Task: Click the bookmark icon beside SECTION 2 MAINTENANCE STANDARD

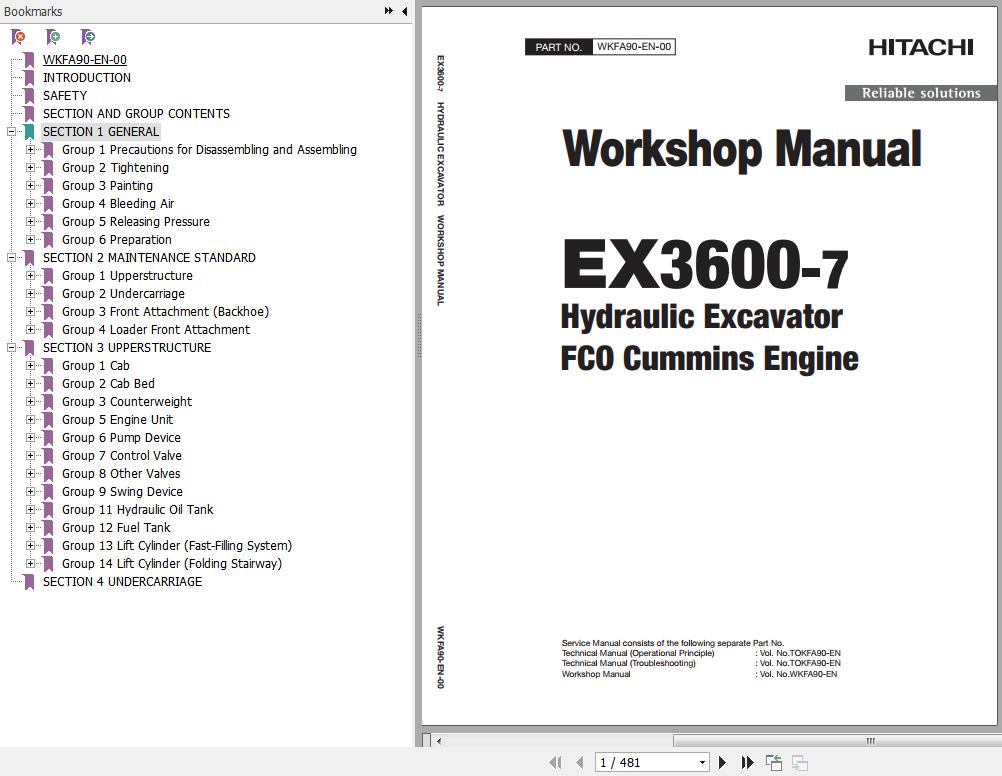Action: tap(29, 258)
